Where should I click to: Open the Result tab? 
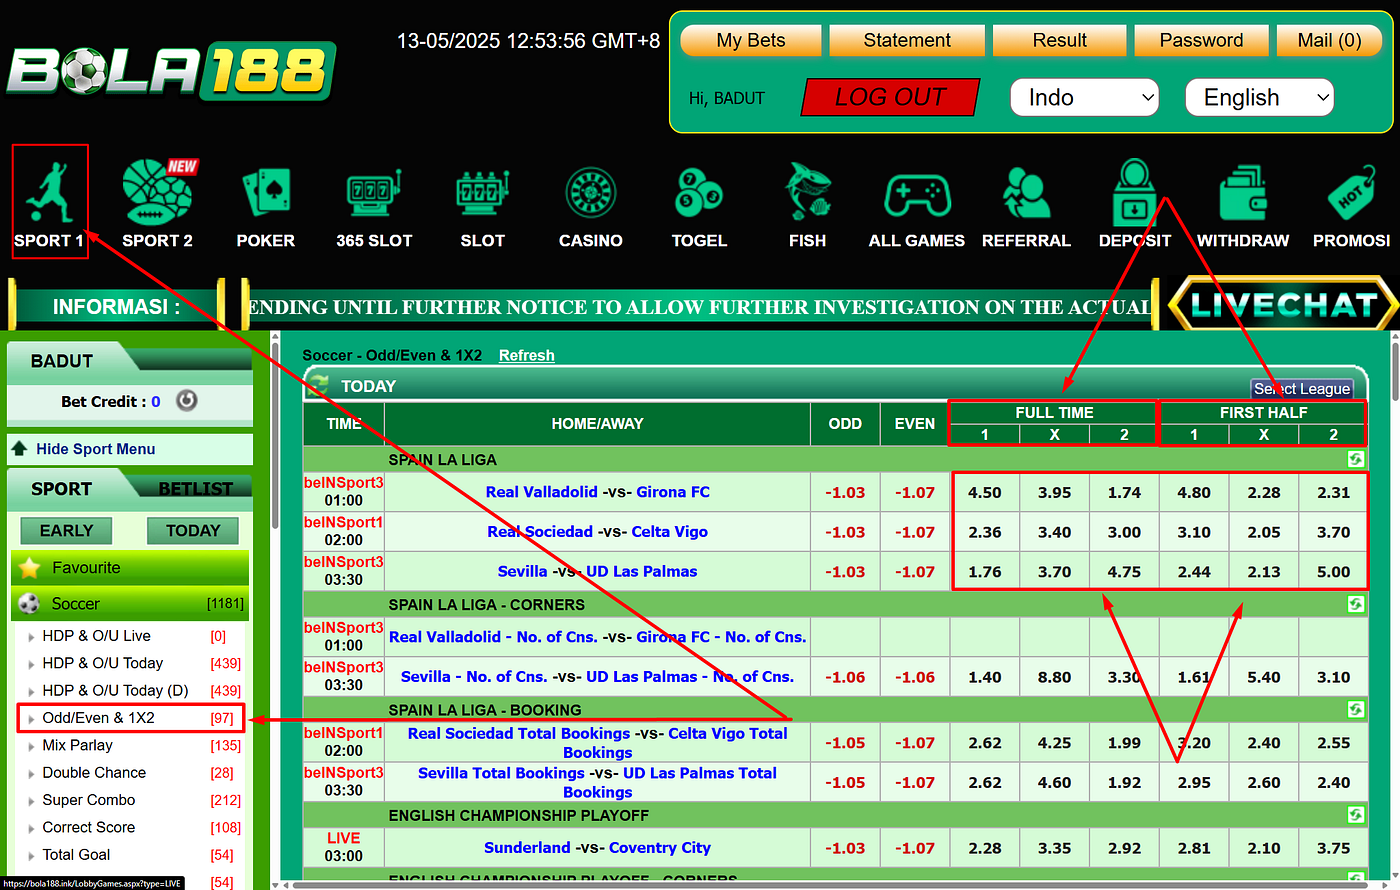[1060, 40]
